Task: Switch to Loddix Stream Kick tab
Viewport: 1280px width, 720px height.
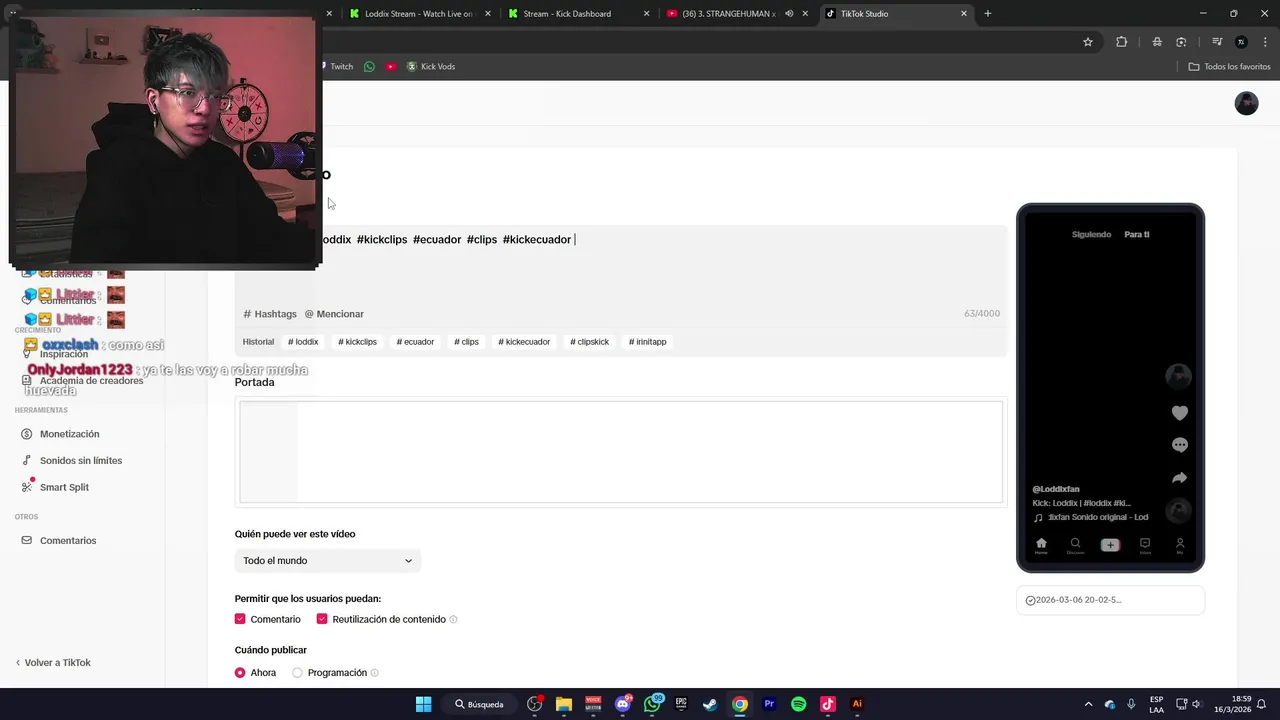Action: pos(419,14)
